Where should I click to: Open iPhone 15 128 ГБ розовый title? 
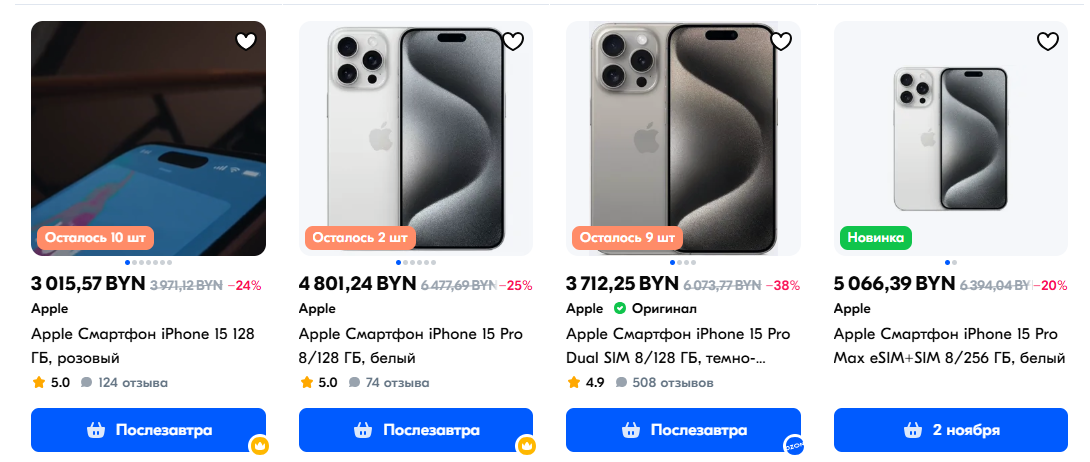point(143,346)
